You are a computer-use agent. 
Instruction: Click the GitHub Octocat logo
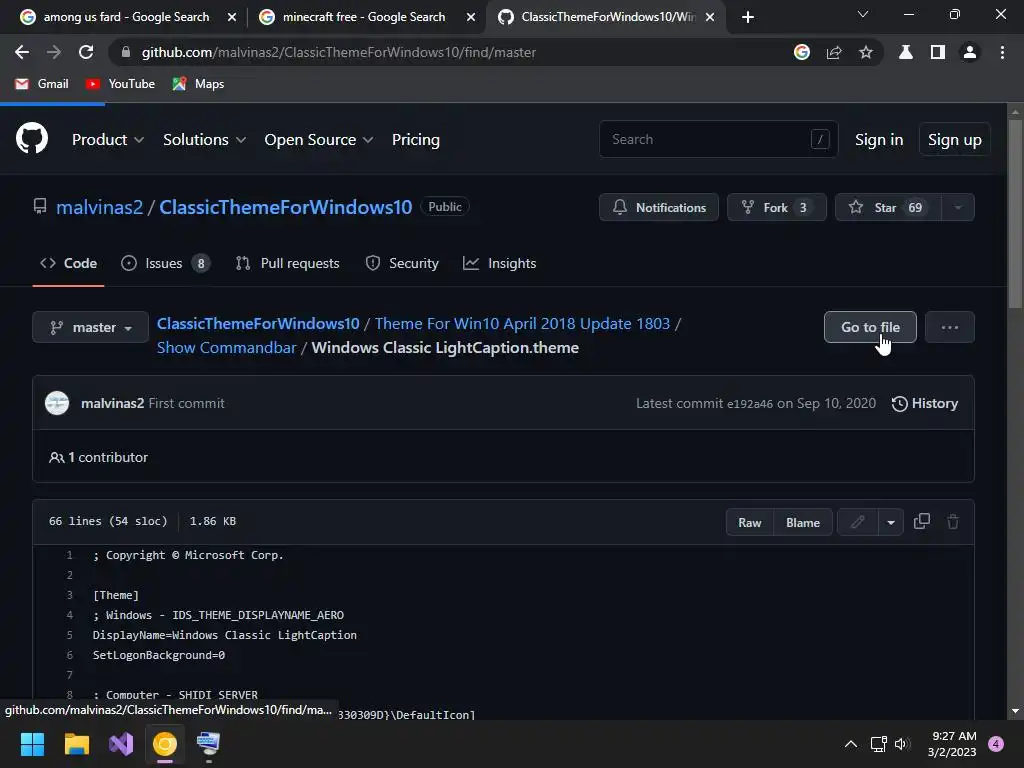[x=32, y=138]
